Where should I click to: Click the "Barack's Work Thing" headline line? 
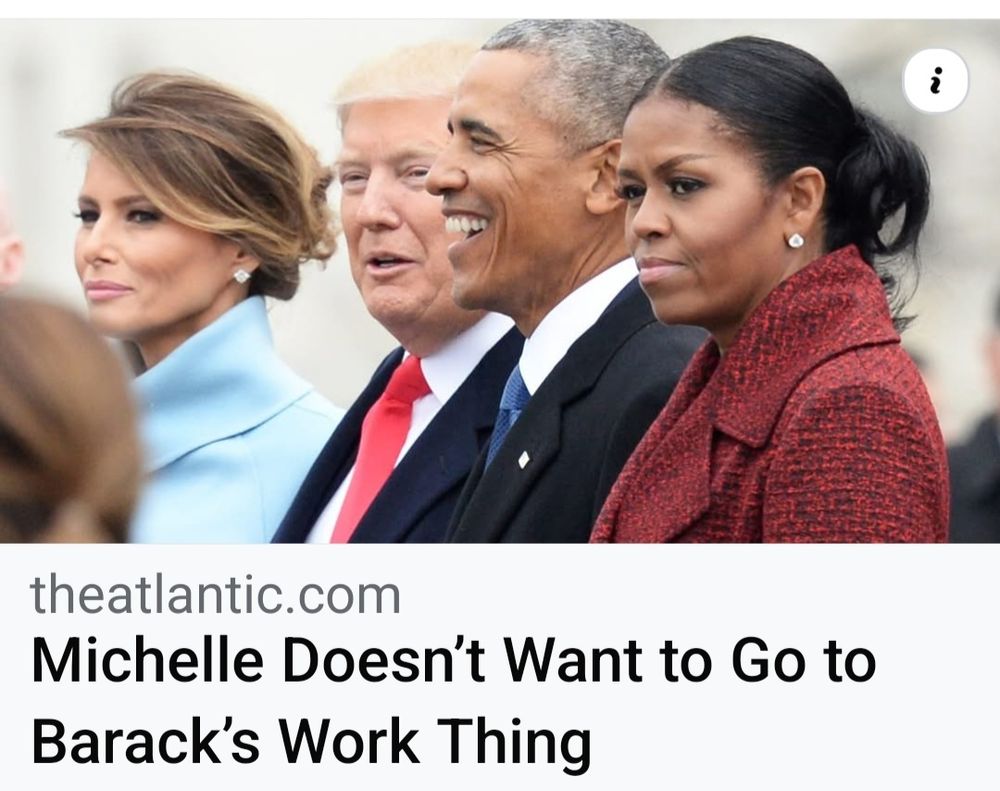(x=311, y=741)
